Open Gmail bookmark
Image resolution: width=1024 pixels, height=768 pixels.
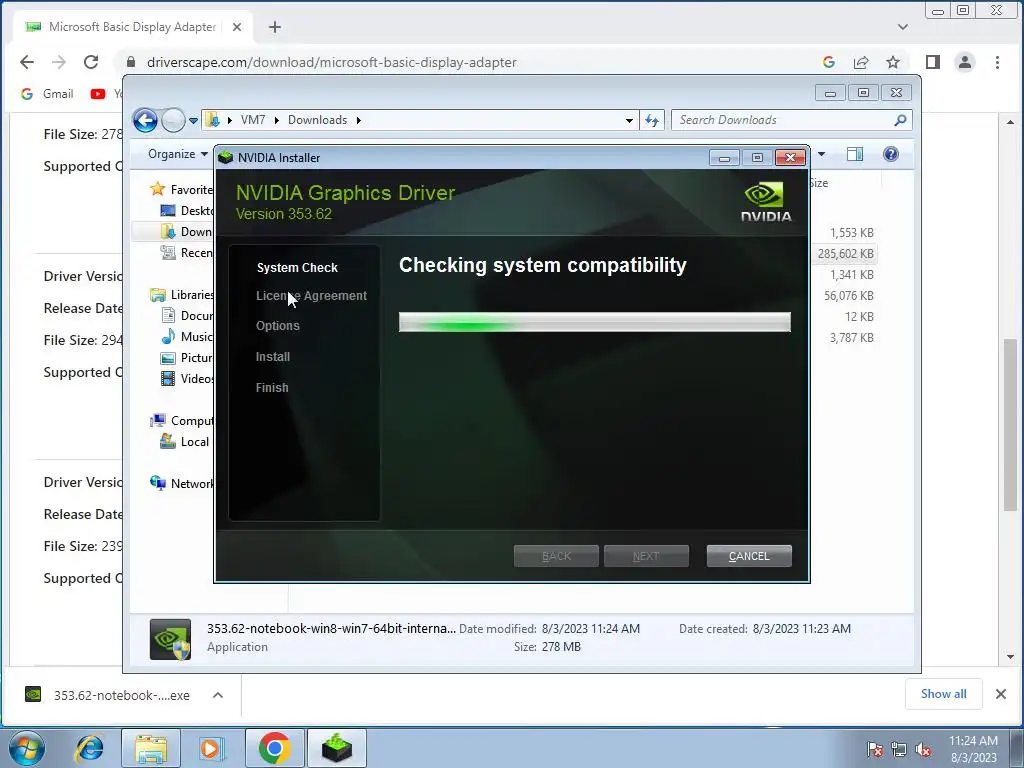coord(47,94)
